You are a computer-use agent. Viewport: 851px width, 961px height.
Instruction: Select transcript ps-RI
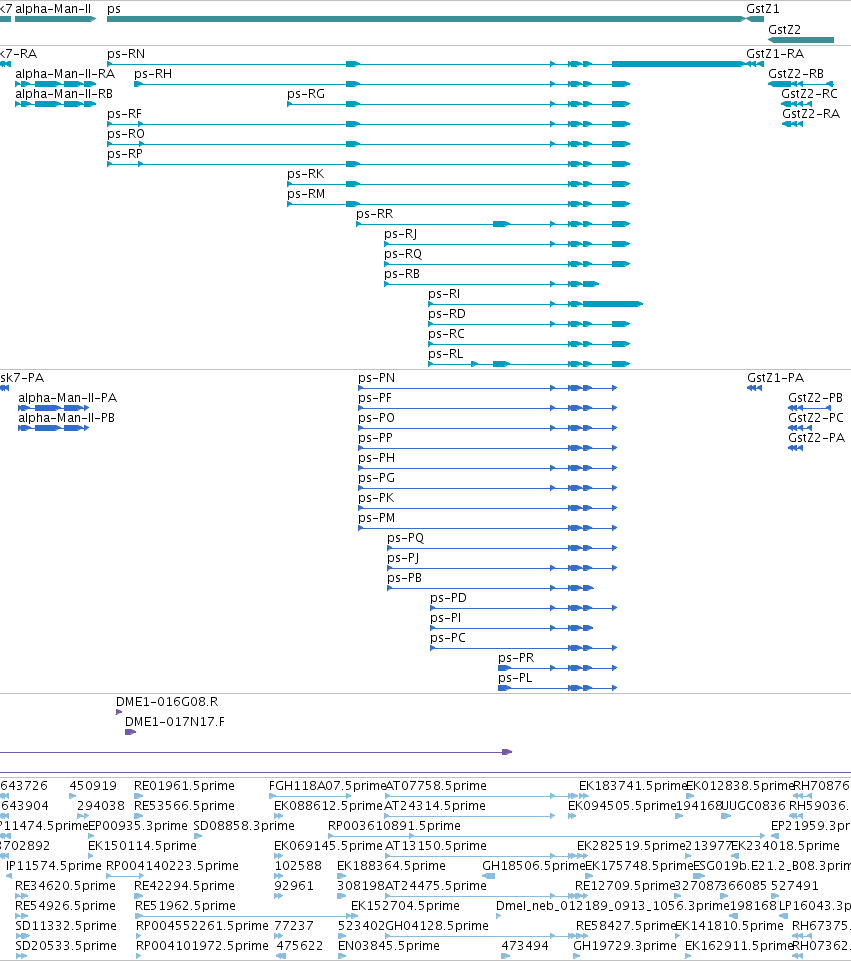pyautogui.click(x=444, y=294)
